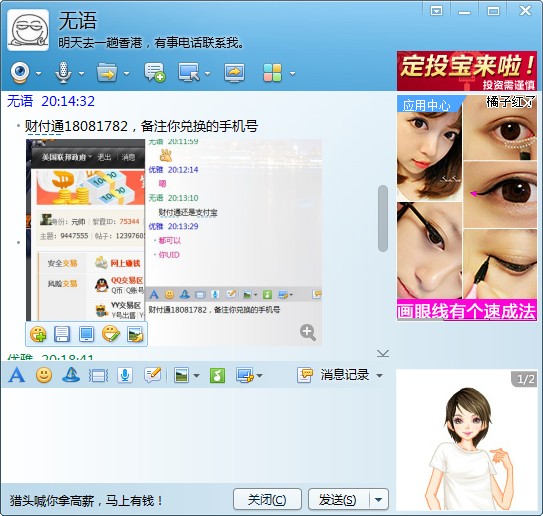This screenshot has width=543, height=516.
Task: Click the message input text area
Action: (x=197, y=435)
